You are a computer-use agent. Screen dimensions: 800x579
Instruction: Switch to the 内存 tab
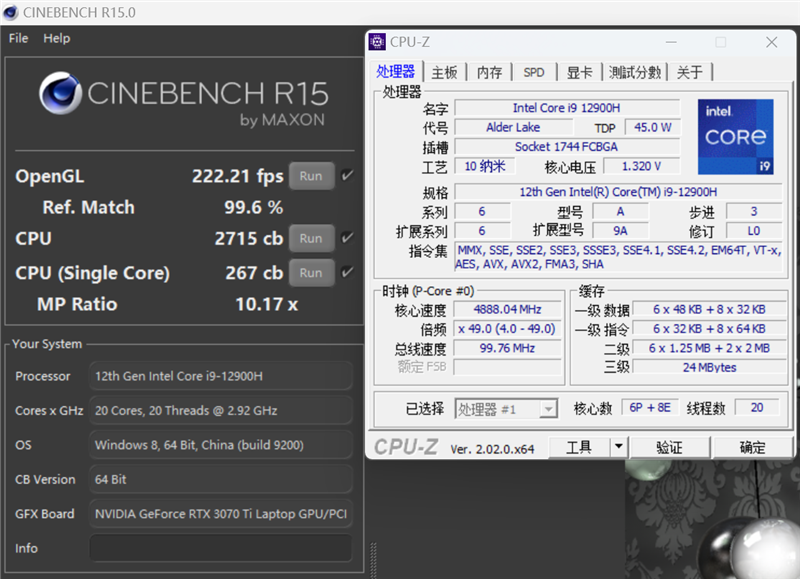[x=489, y=72]
